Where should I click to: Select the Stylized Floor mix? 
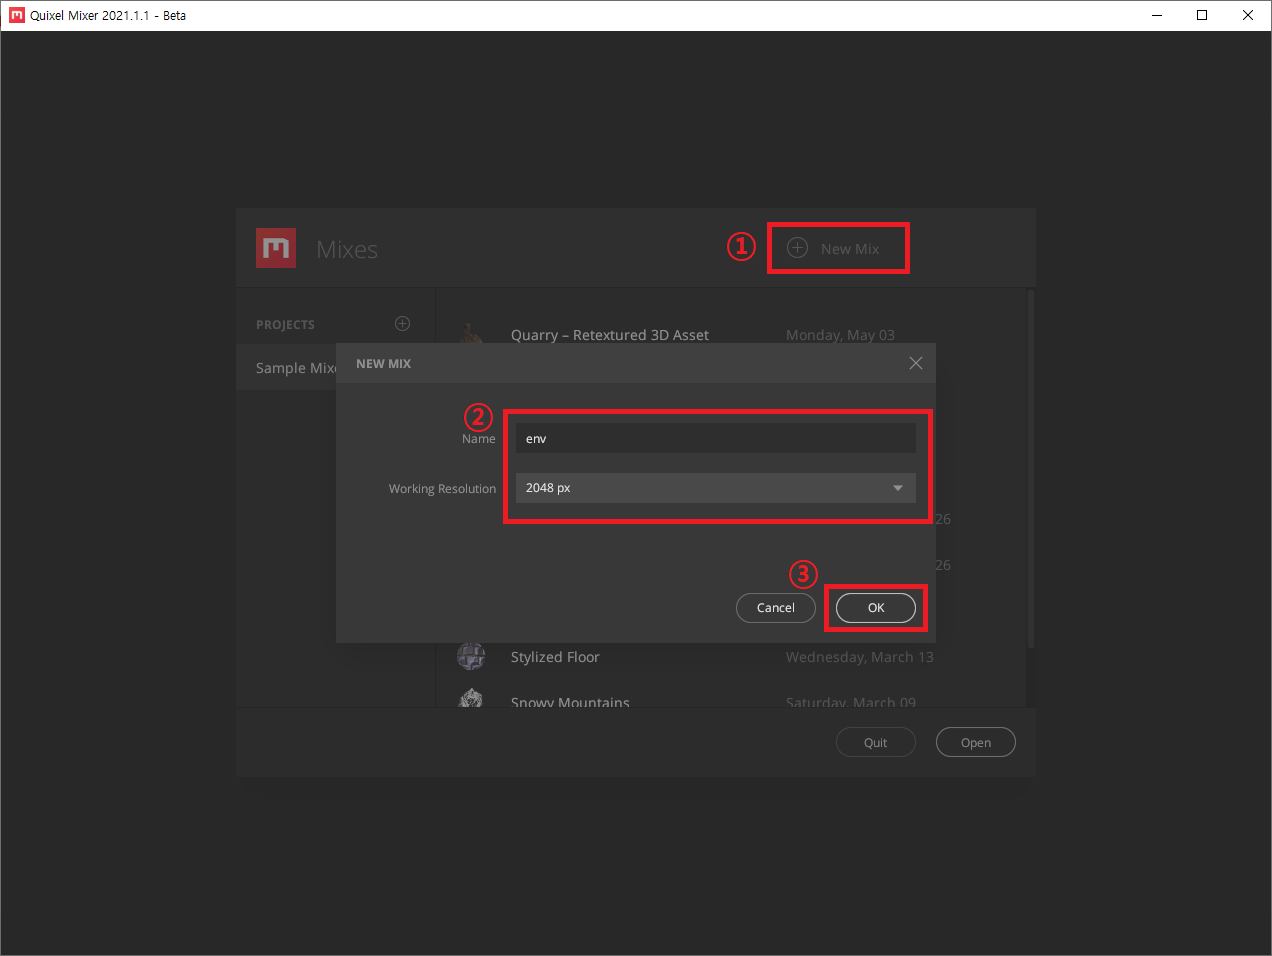555,657
